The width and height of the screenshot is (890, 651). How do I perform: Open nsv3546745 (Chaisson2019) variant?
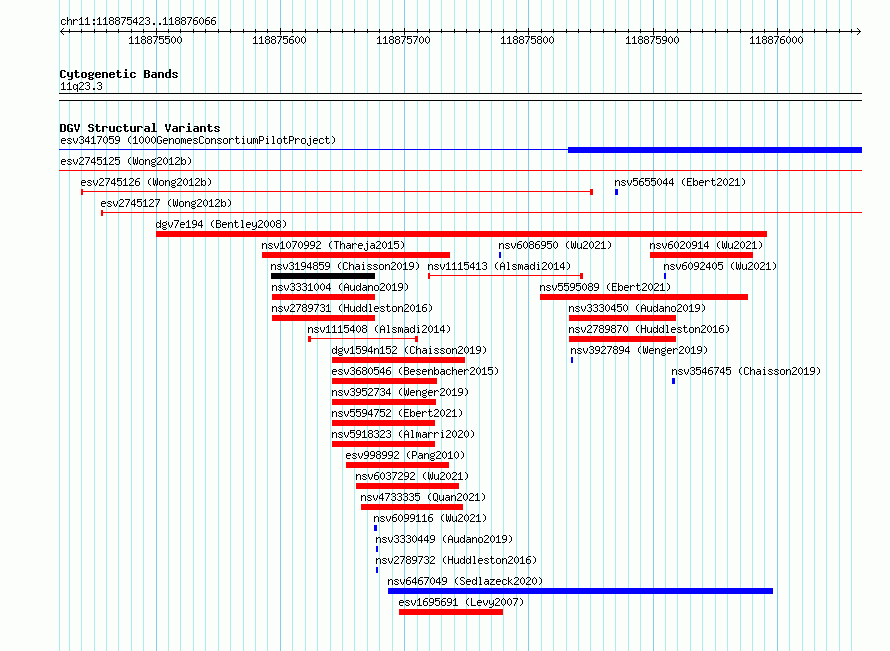746,371
